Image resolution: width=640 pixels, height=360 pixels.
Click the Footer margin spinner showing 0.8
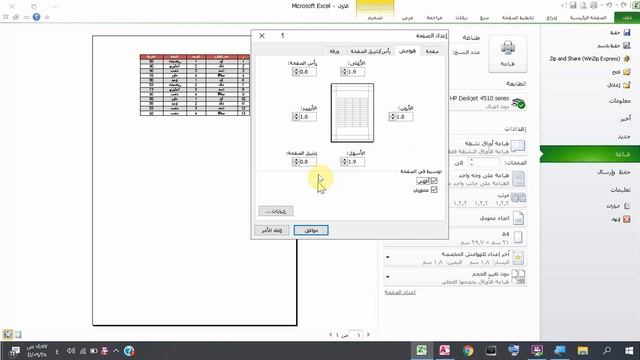point(304,162)
